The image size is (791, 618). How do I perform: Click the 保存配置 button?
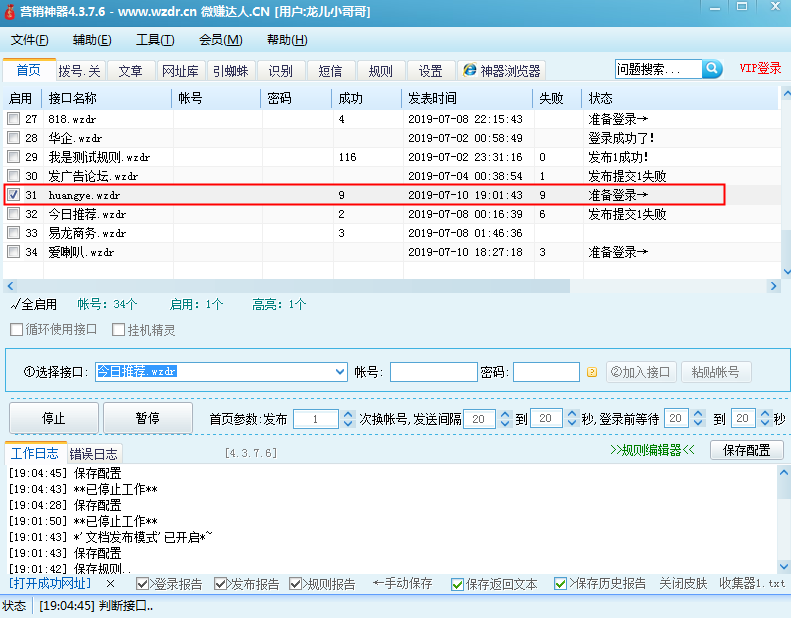pos(747,450)
